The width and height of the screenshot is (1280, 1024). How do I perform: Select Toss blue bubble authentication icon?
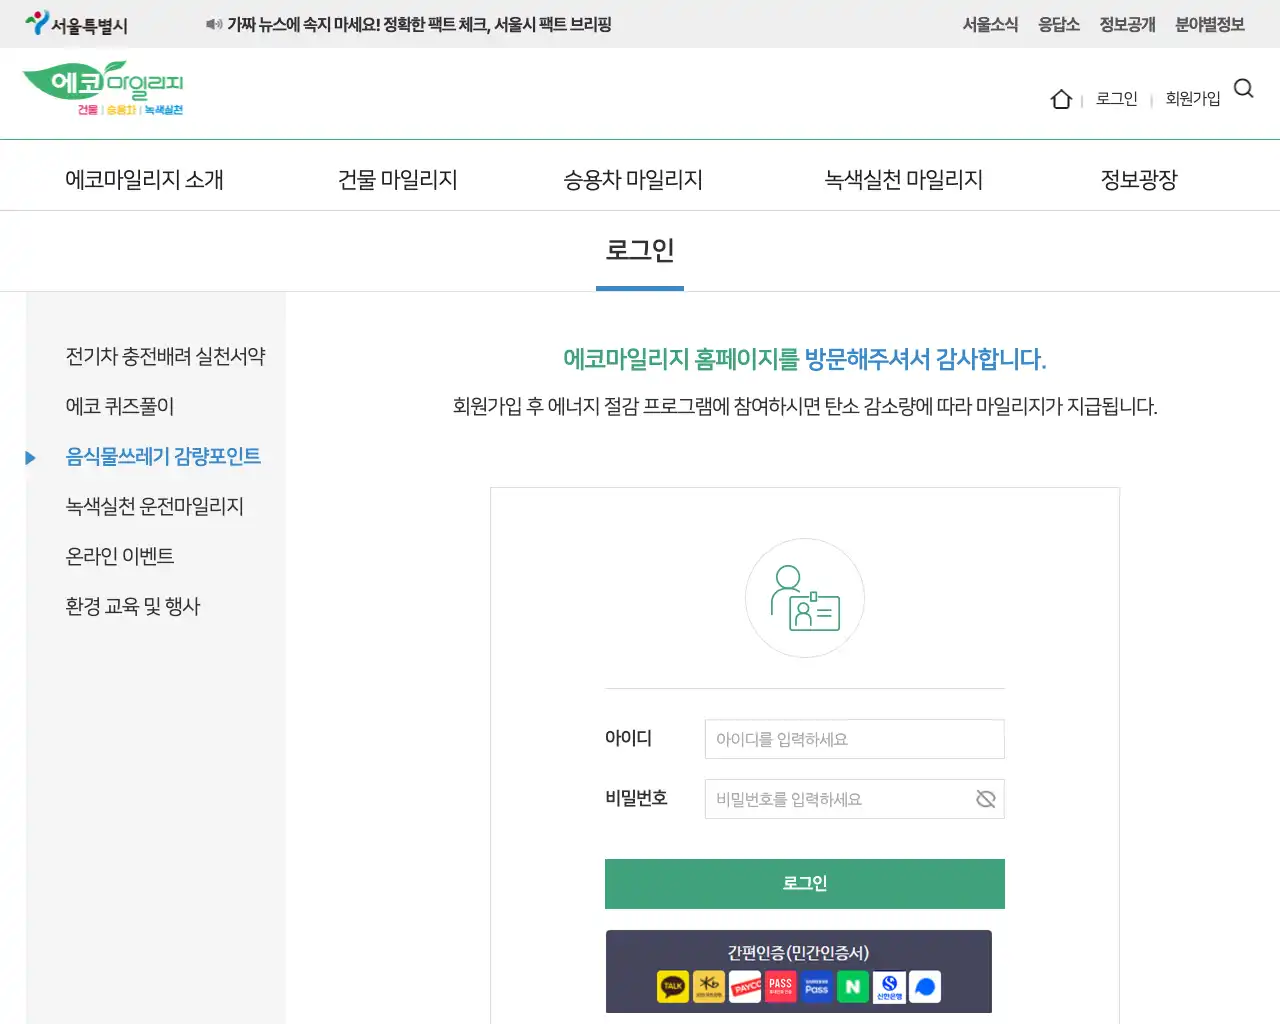(925, 987)
